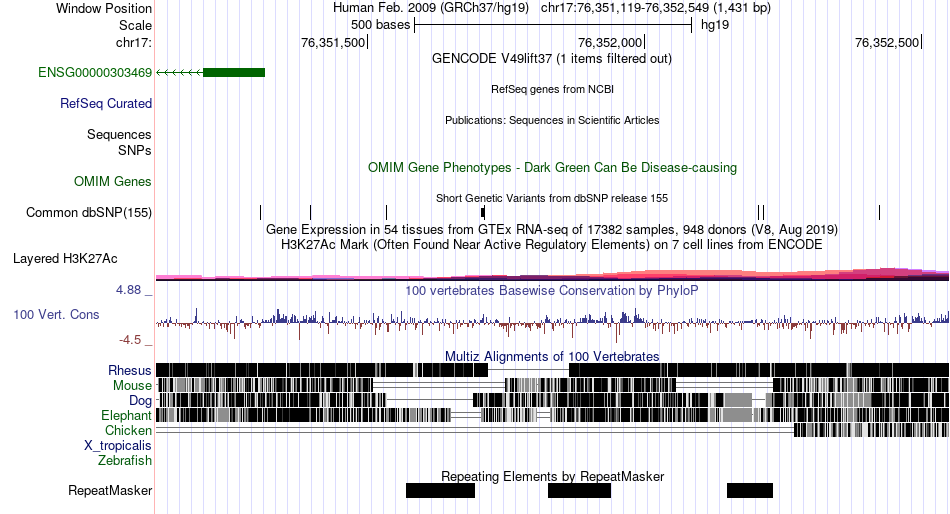Click the rightmost RepeatMasker element block
Viewport: 950px width, 514px height.
pos(750,490)
